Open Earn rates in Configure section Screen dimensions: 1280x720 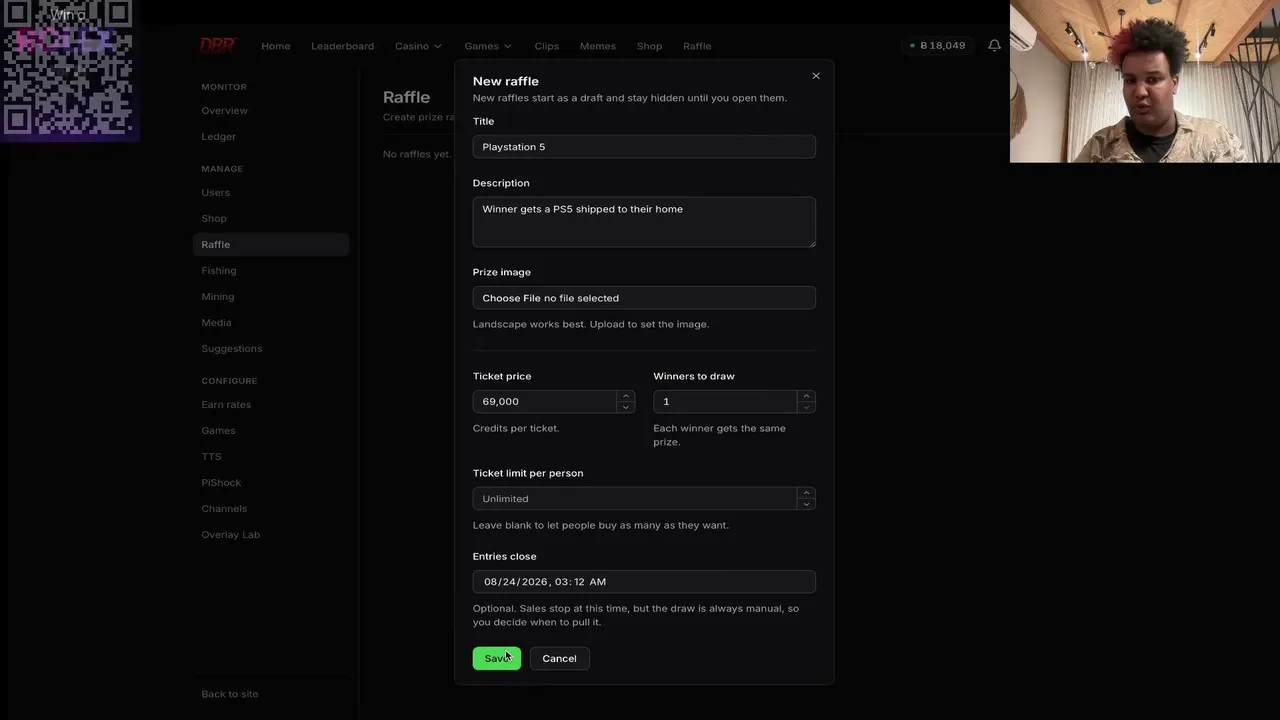226,405
